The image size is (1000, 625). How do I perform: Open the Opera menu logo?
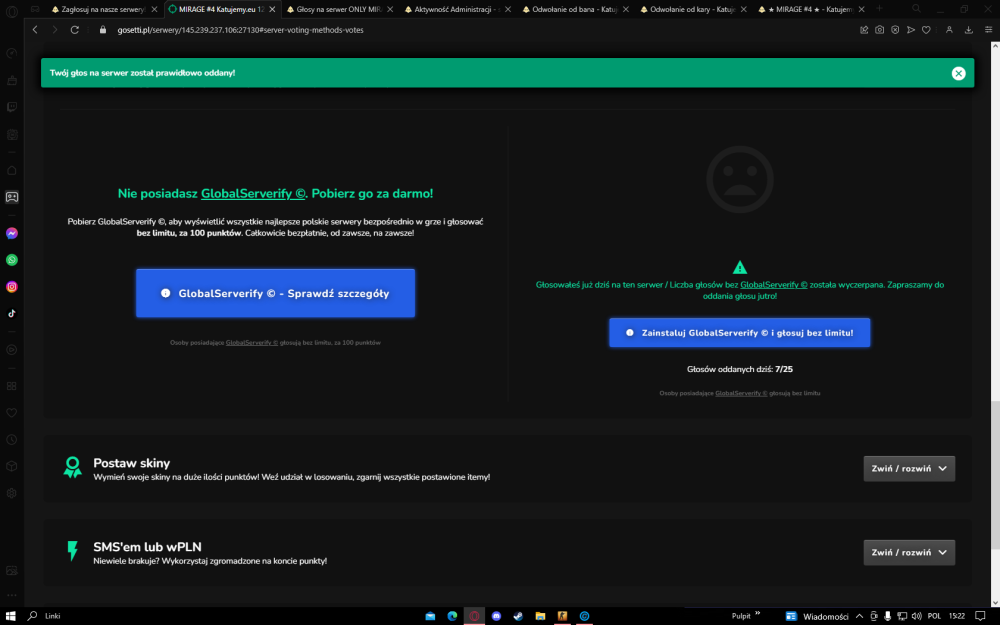(11, 11)
